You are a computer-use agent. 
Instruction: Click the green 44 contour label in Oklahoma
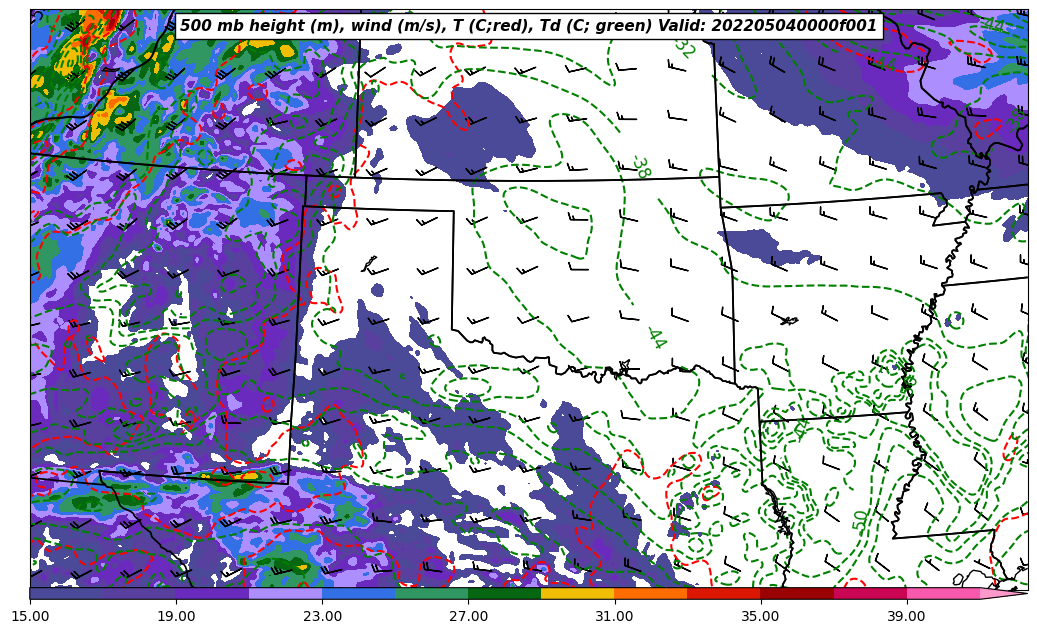click(x=657, y=338)
